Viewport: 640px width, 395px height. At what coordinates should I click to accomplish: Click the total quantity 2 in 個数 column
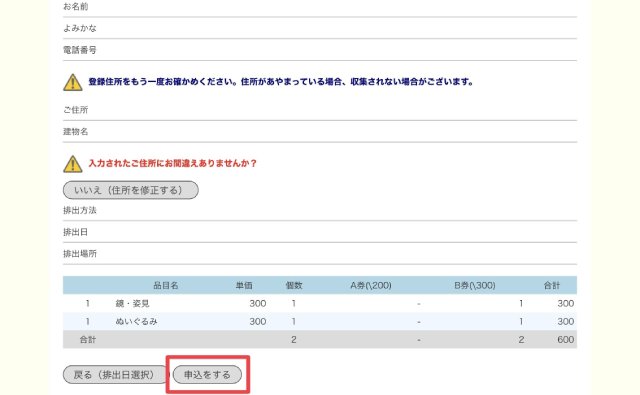[293, 339]
